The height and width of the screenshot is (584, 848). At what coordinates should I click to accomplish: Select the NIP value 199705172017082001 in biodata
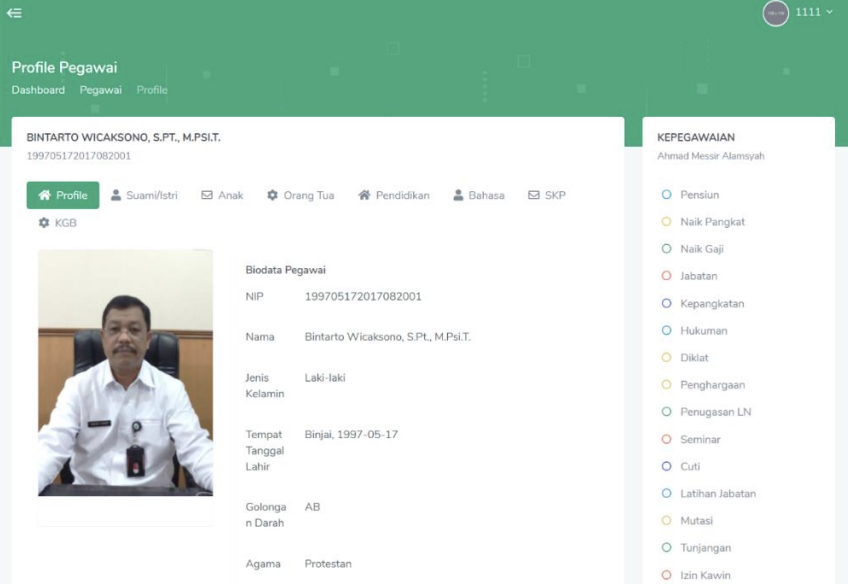363,296
